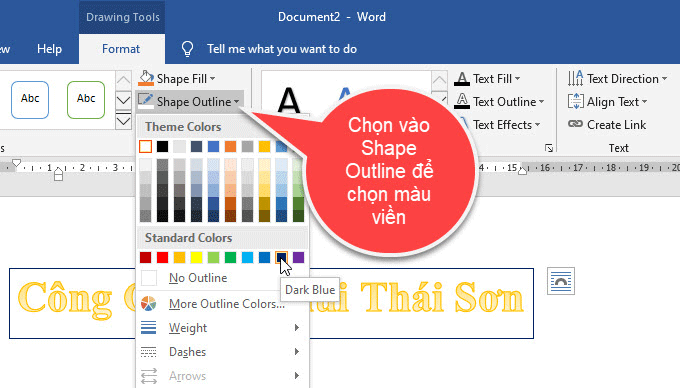Expand Text Direction dropdown arrow
Screen dimensions: 680x388
[x=664, y=79]
